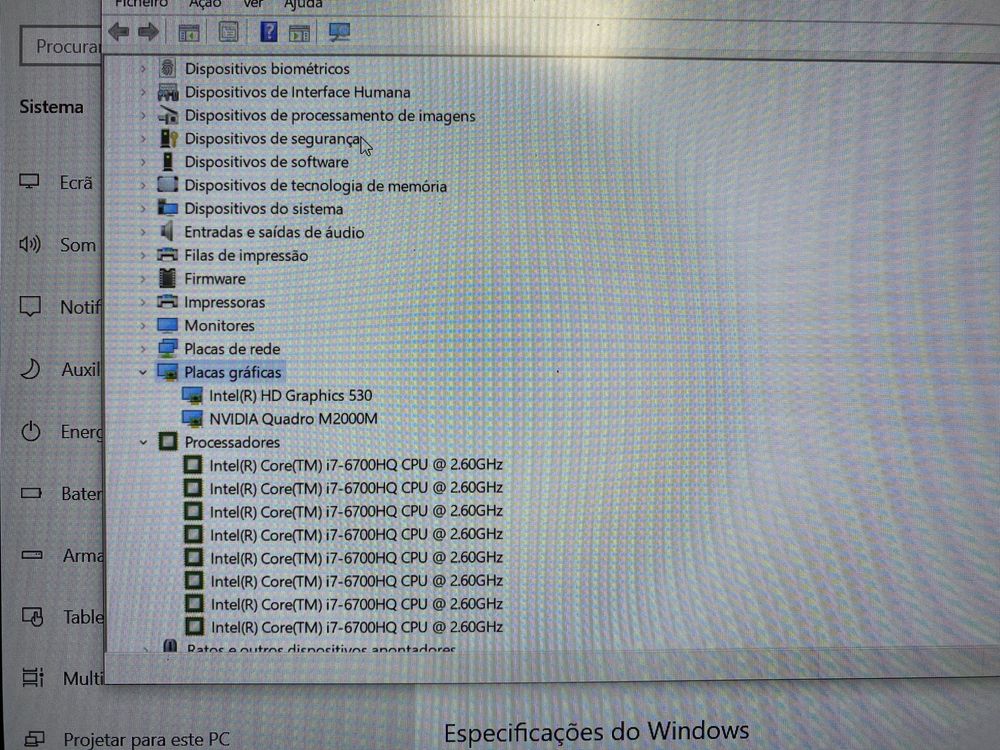The height and width of the screenshot is (750, 1000).
Task: Click the Filas de impressão printer icon
Action: 167,254
